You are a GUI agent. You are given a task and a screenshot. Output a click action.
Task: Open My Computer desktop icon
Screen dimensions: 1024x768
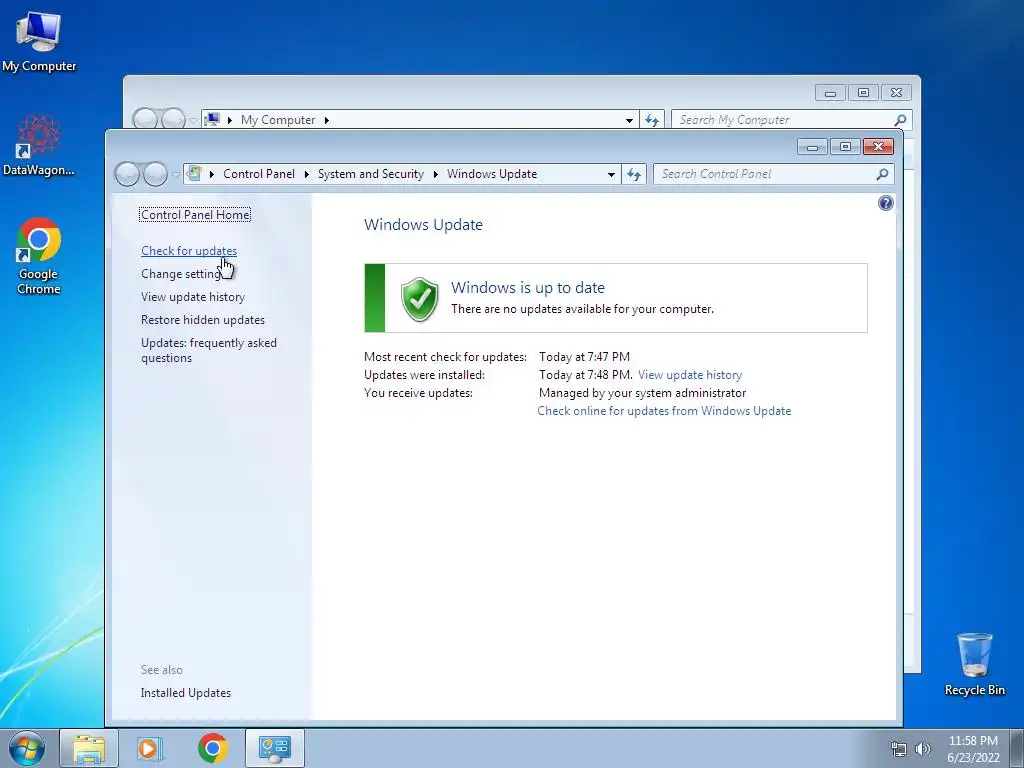click(39, 41)
